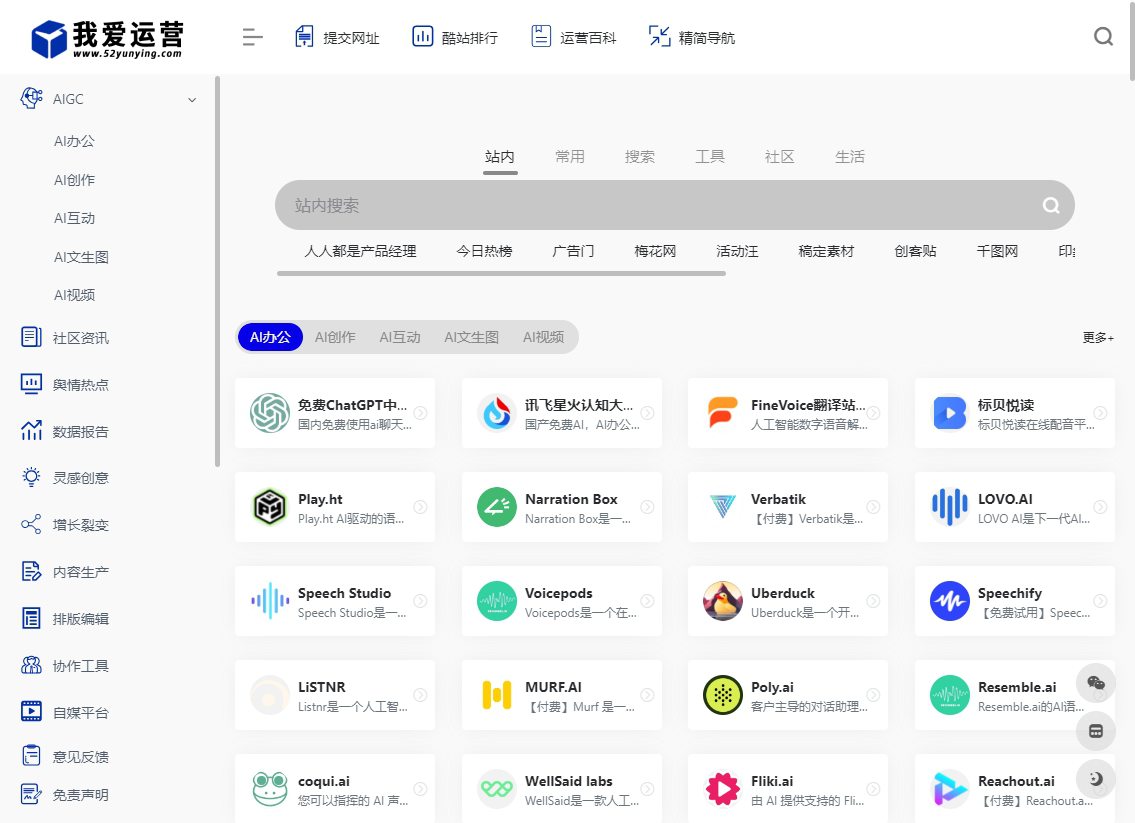Viewport: 1135px width, 823px height.
Task: Toggle night mode moon button
Action: point(1096,779)
